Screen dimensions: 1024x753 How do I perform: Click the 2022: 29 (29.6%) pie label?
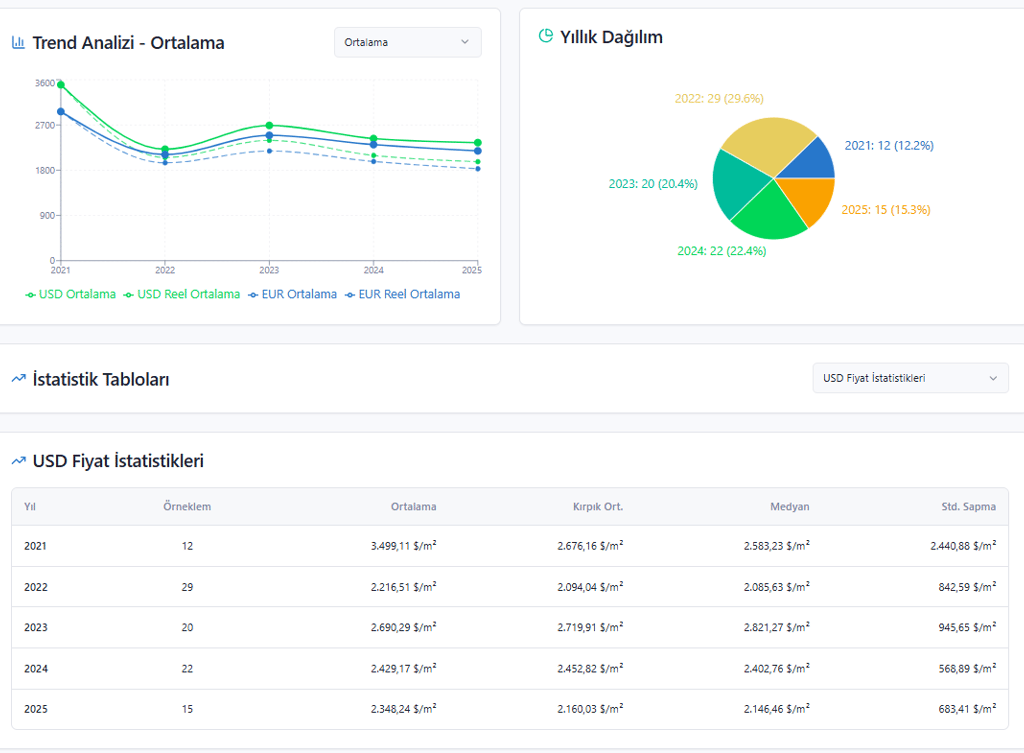click(719, 99)
